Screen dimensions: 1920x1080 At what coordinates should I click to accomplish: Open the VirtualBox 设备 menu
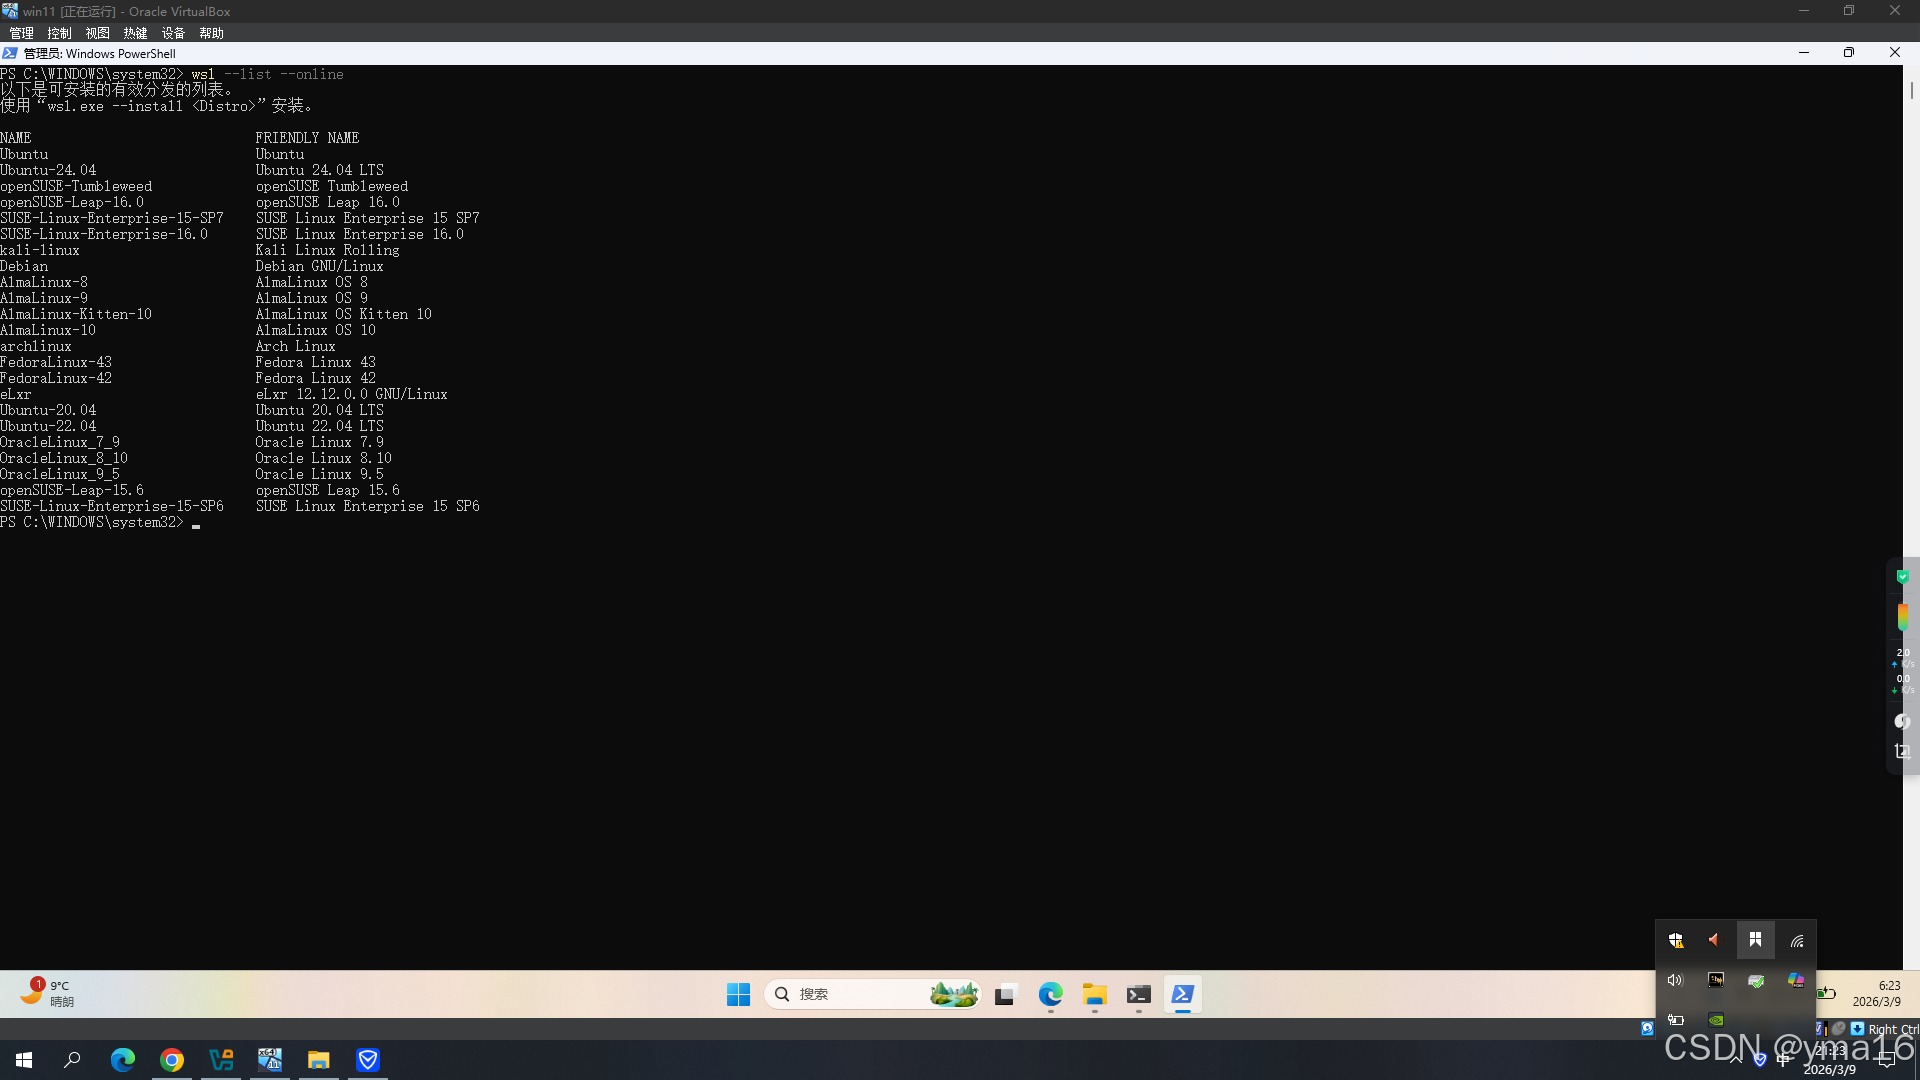coord(173,33)
